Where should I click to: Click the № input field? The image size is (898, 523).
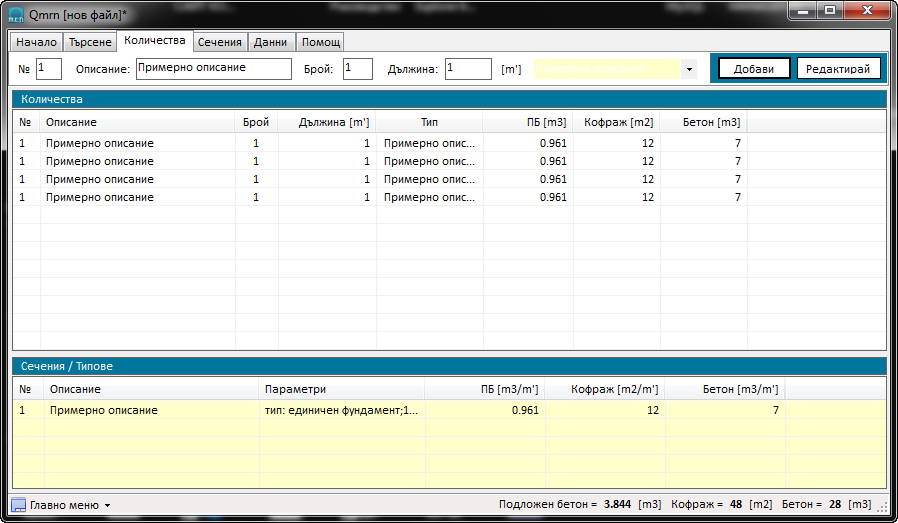[x=49, y=69]
